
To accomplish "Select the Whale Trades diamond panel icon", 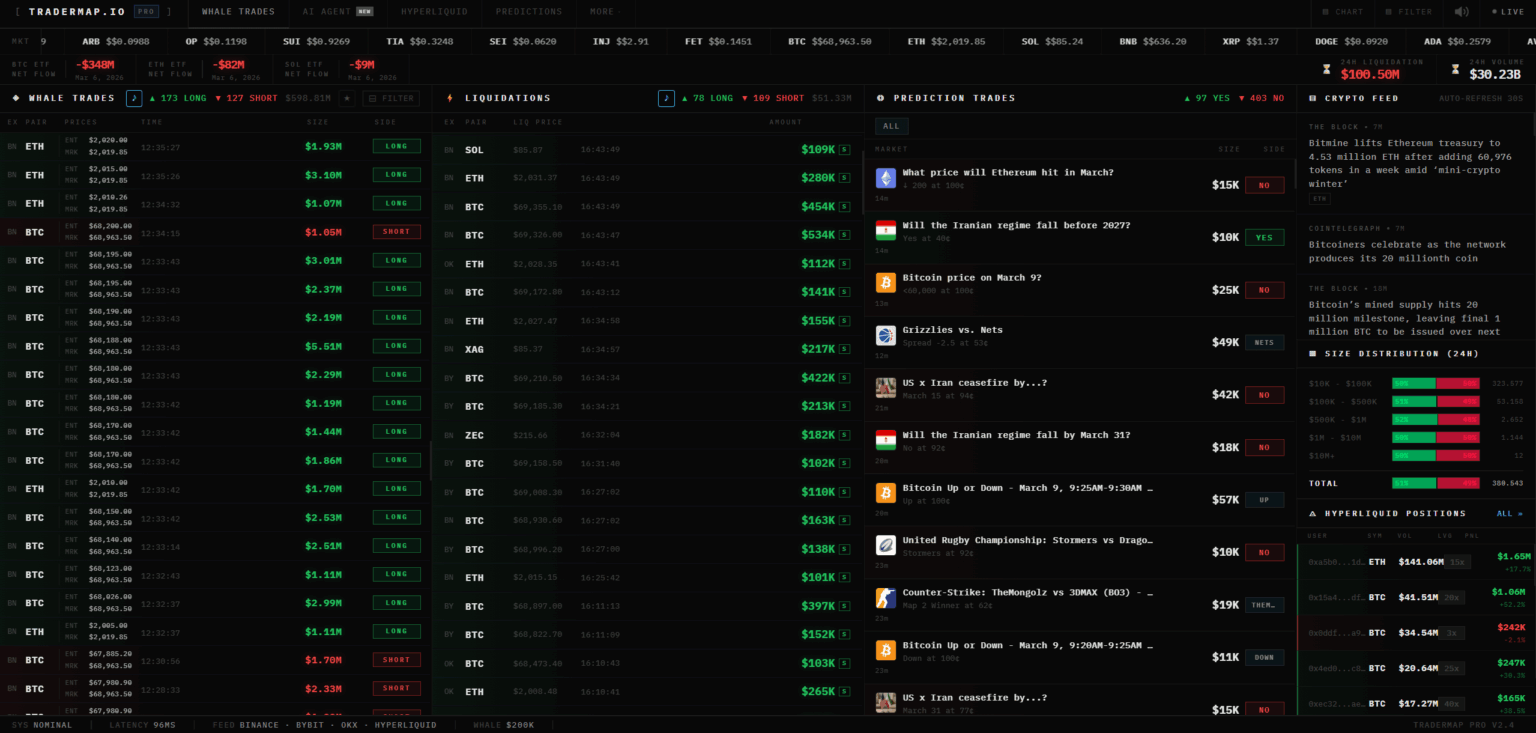I will (x=17, y=98).
